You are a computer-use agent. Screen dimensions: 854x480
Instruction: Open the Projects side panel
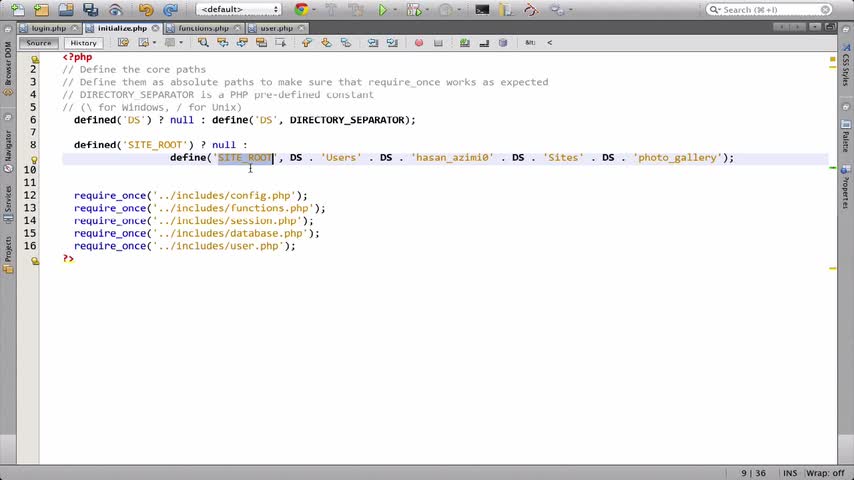pyautogui.click(x=8, y=255)
